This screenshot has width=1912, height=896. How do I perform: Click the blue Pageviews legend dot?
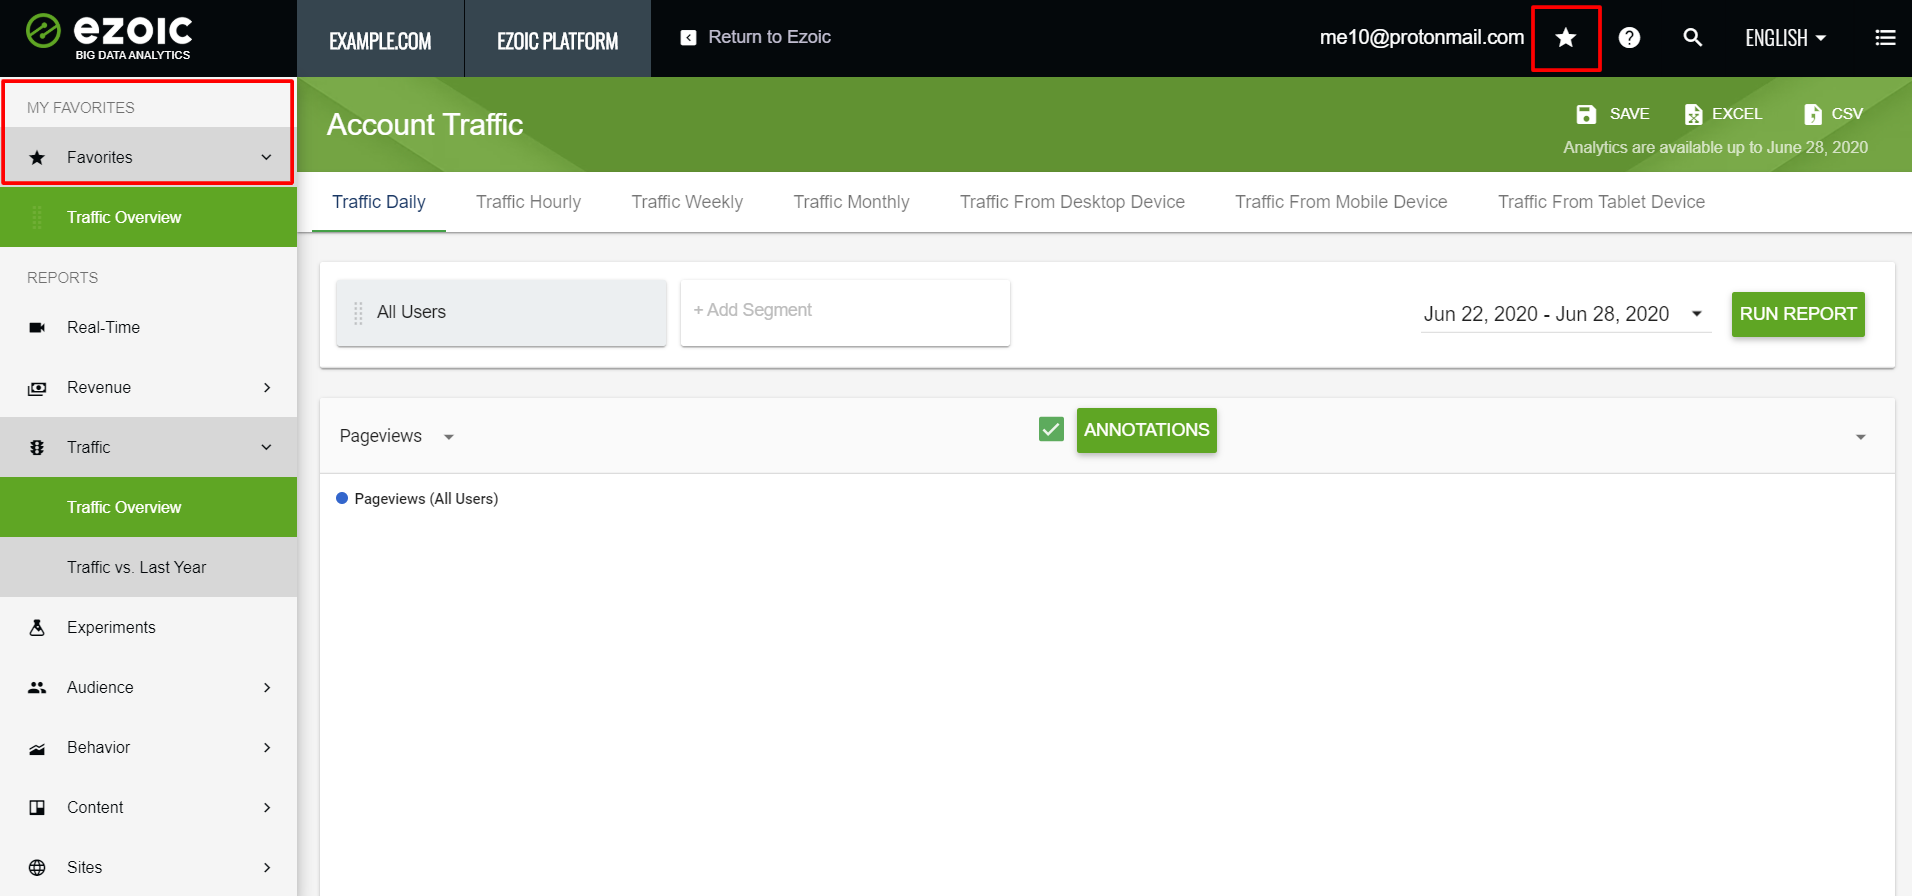(342, 498)
